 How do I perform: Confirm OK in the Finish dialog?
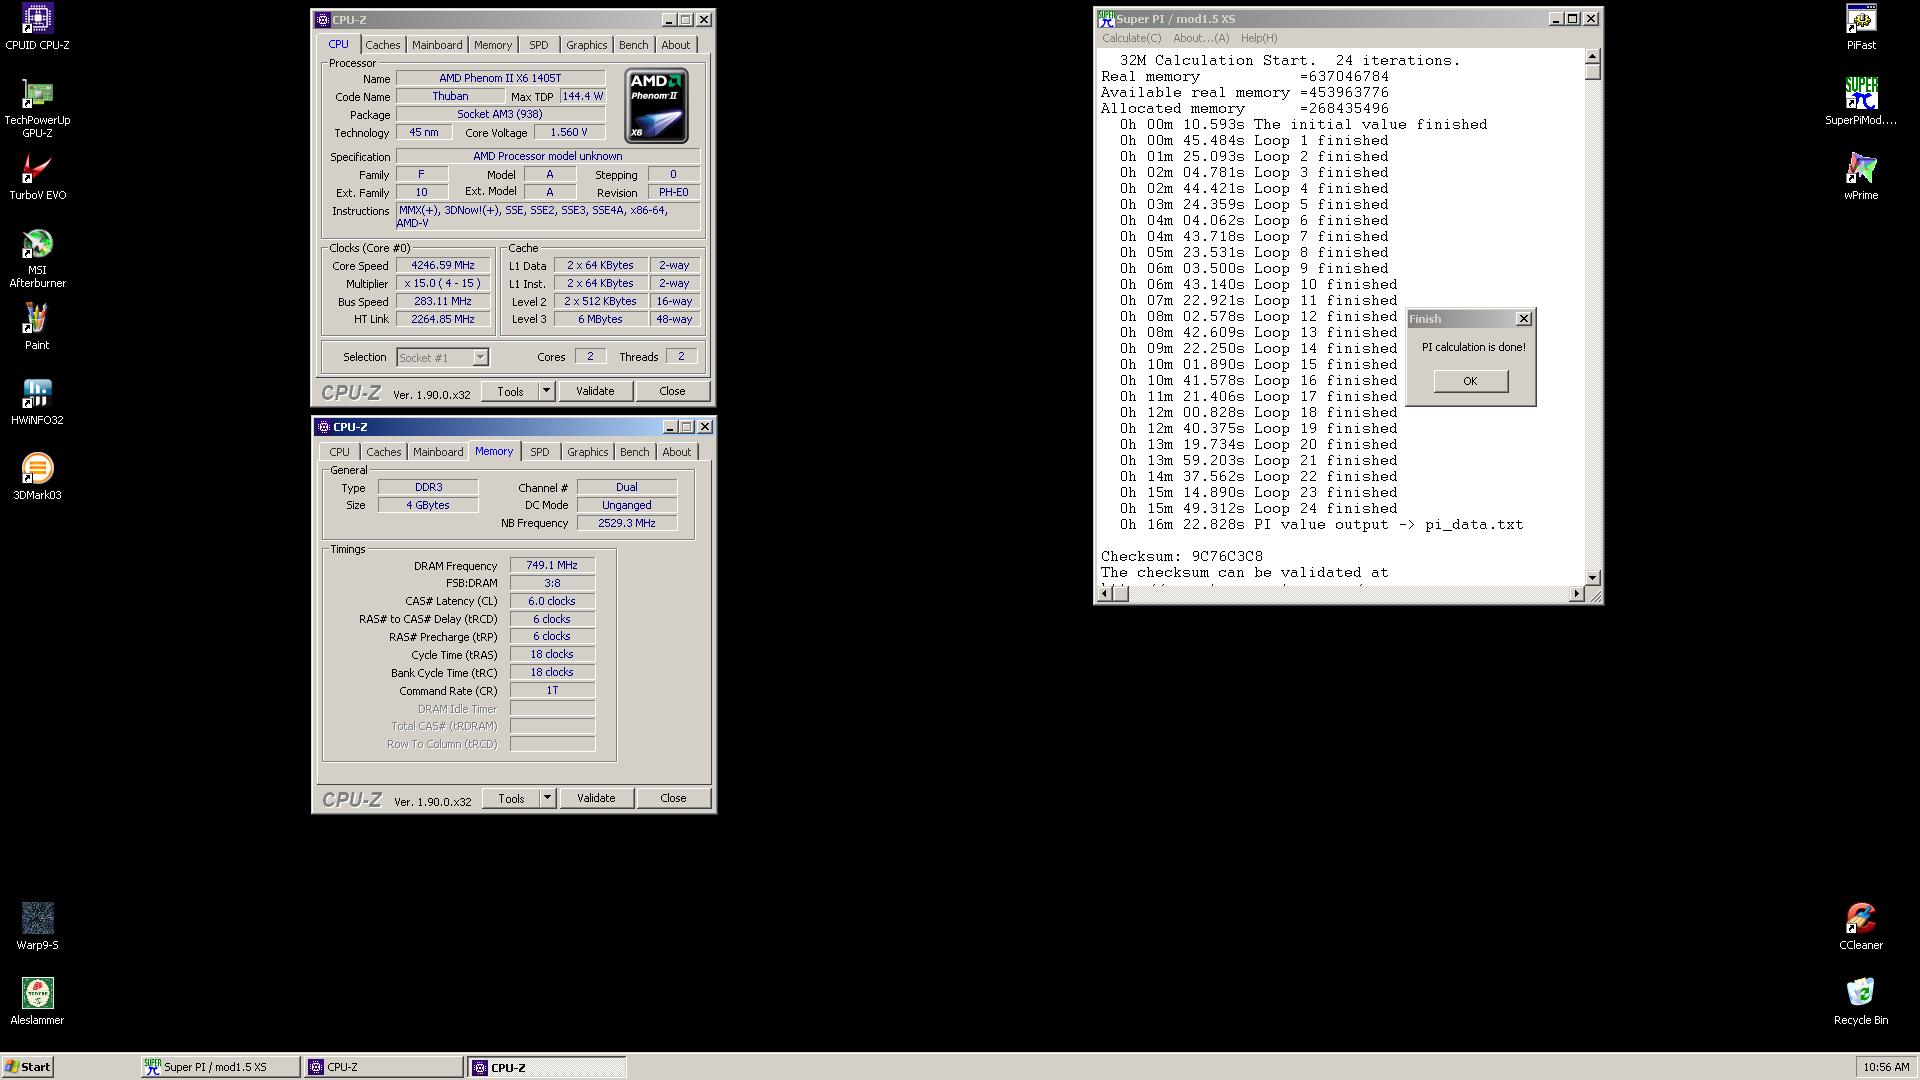coord(1470,381)
